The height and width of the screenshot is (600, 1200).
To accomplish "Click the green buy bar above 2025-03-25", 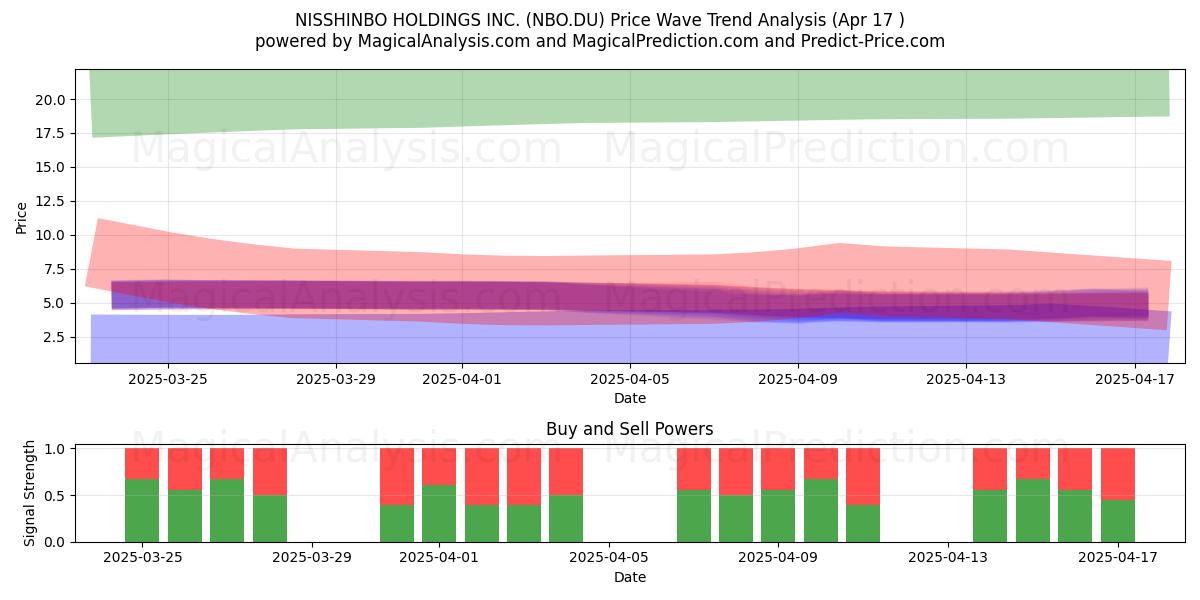I will [142, 510].
